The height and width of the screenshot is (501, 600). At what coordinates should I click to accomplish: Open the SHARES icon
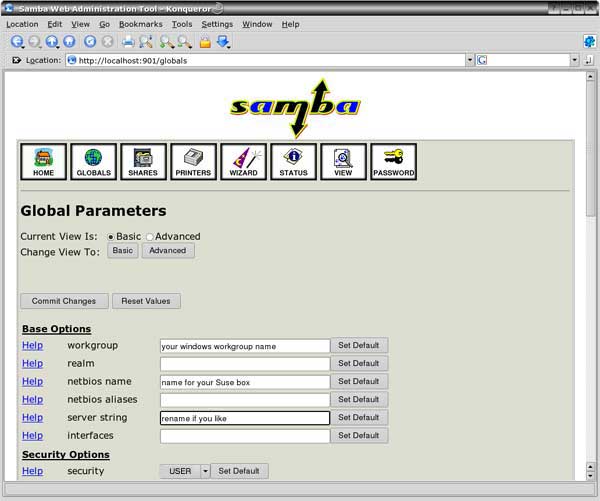coord(143,162)
